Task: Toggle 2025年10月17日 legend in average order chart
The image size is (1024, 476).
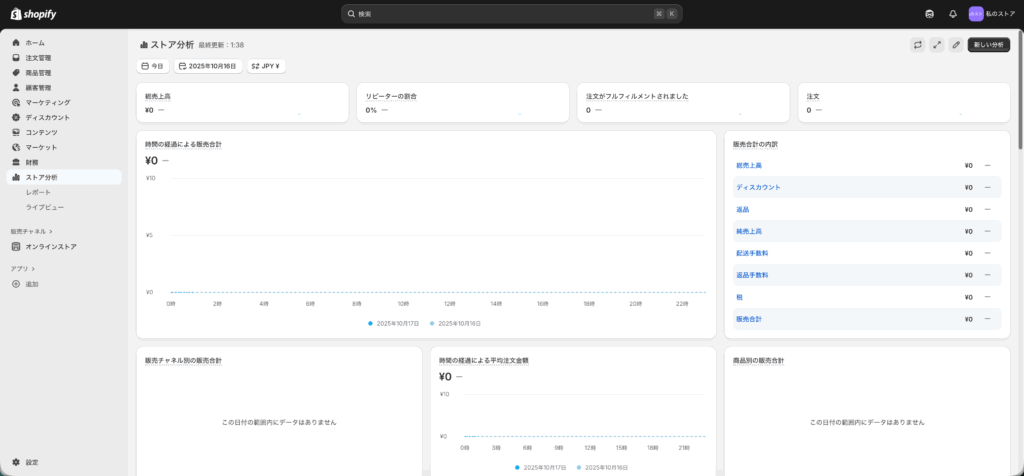Action: tap(541, 467)
